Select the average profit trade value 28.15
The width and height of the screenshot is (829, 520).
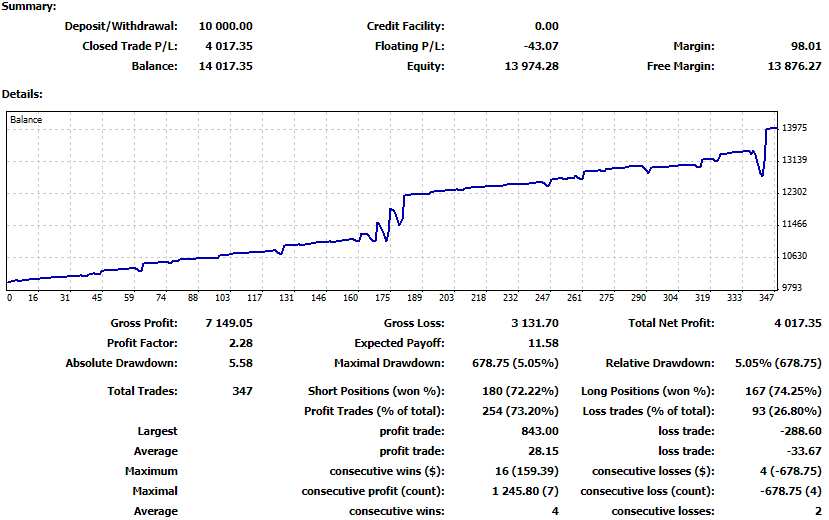pos(544,451)
